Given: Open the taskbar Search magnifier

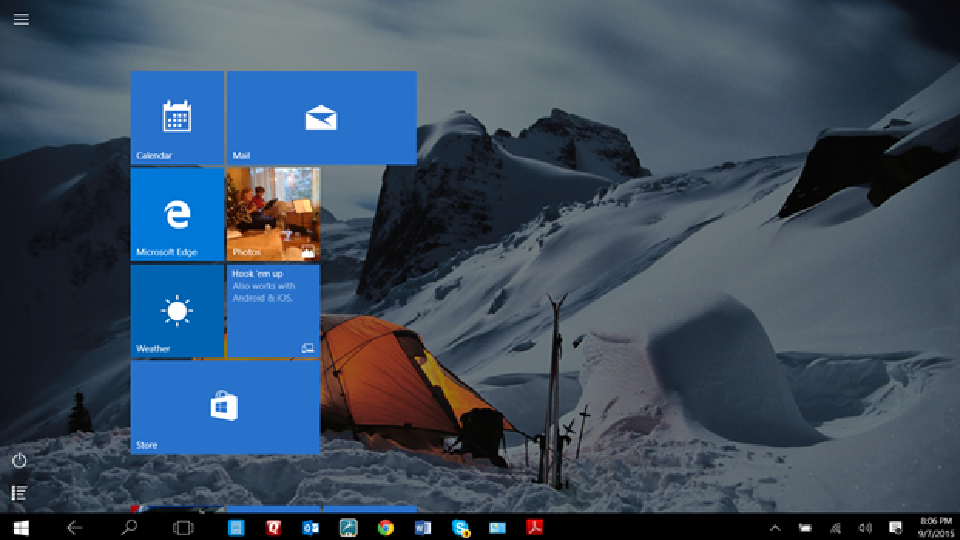Looking at the screenshot, I should pos(129,527).
